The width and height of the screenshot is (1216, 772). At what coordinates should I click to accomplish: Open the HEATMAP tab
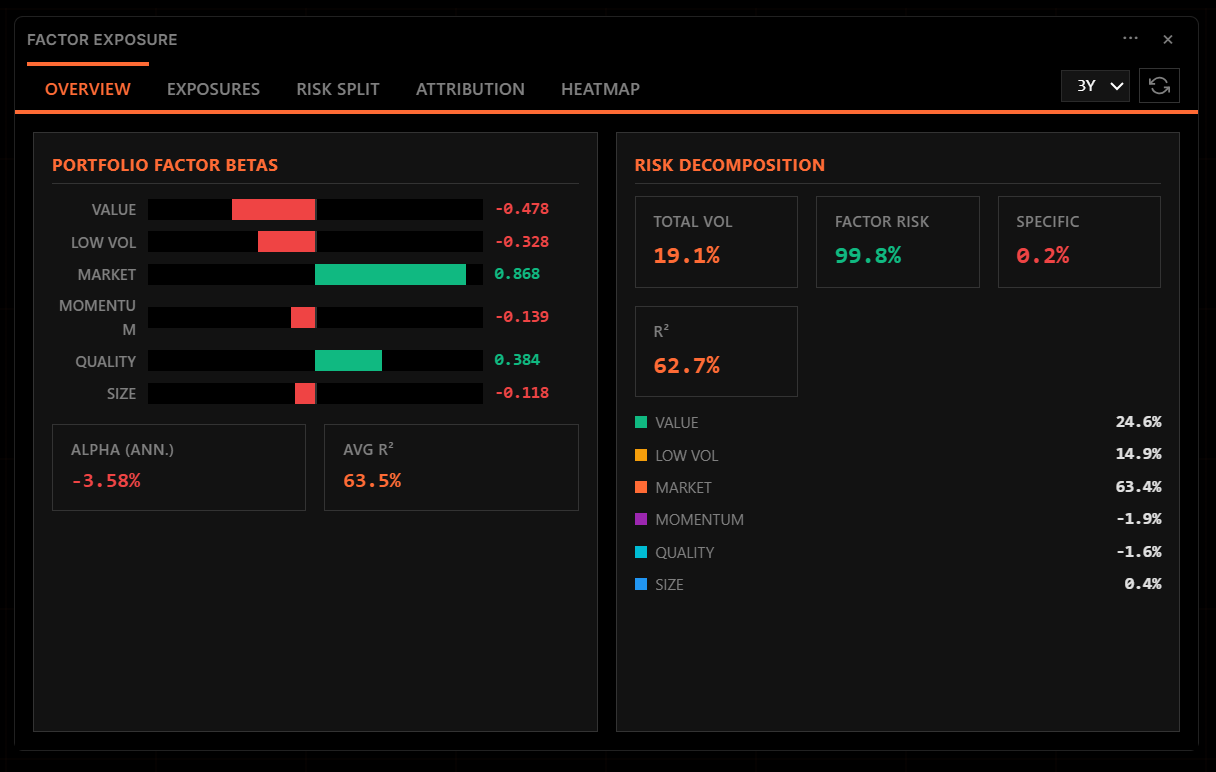pos(600,89)
